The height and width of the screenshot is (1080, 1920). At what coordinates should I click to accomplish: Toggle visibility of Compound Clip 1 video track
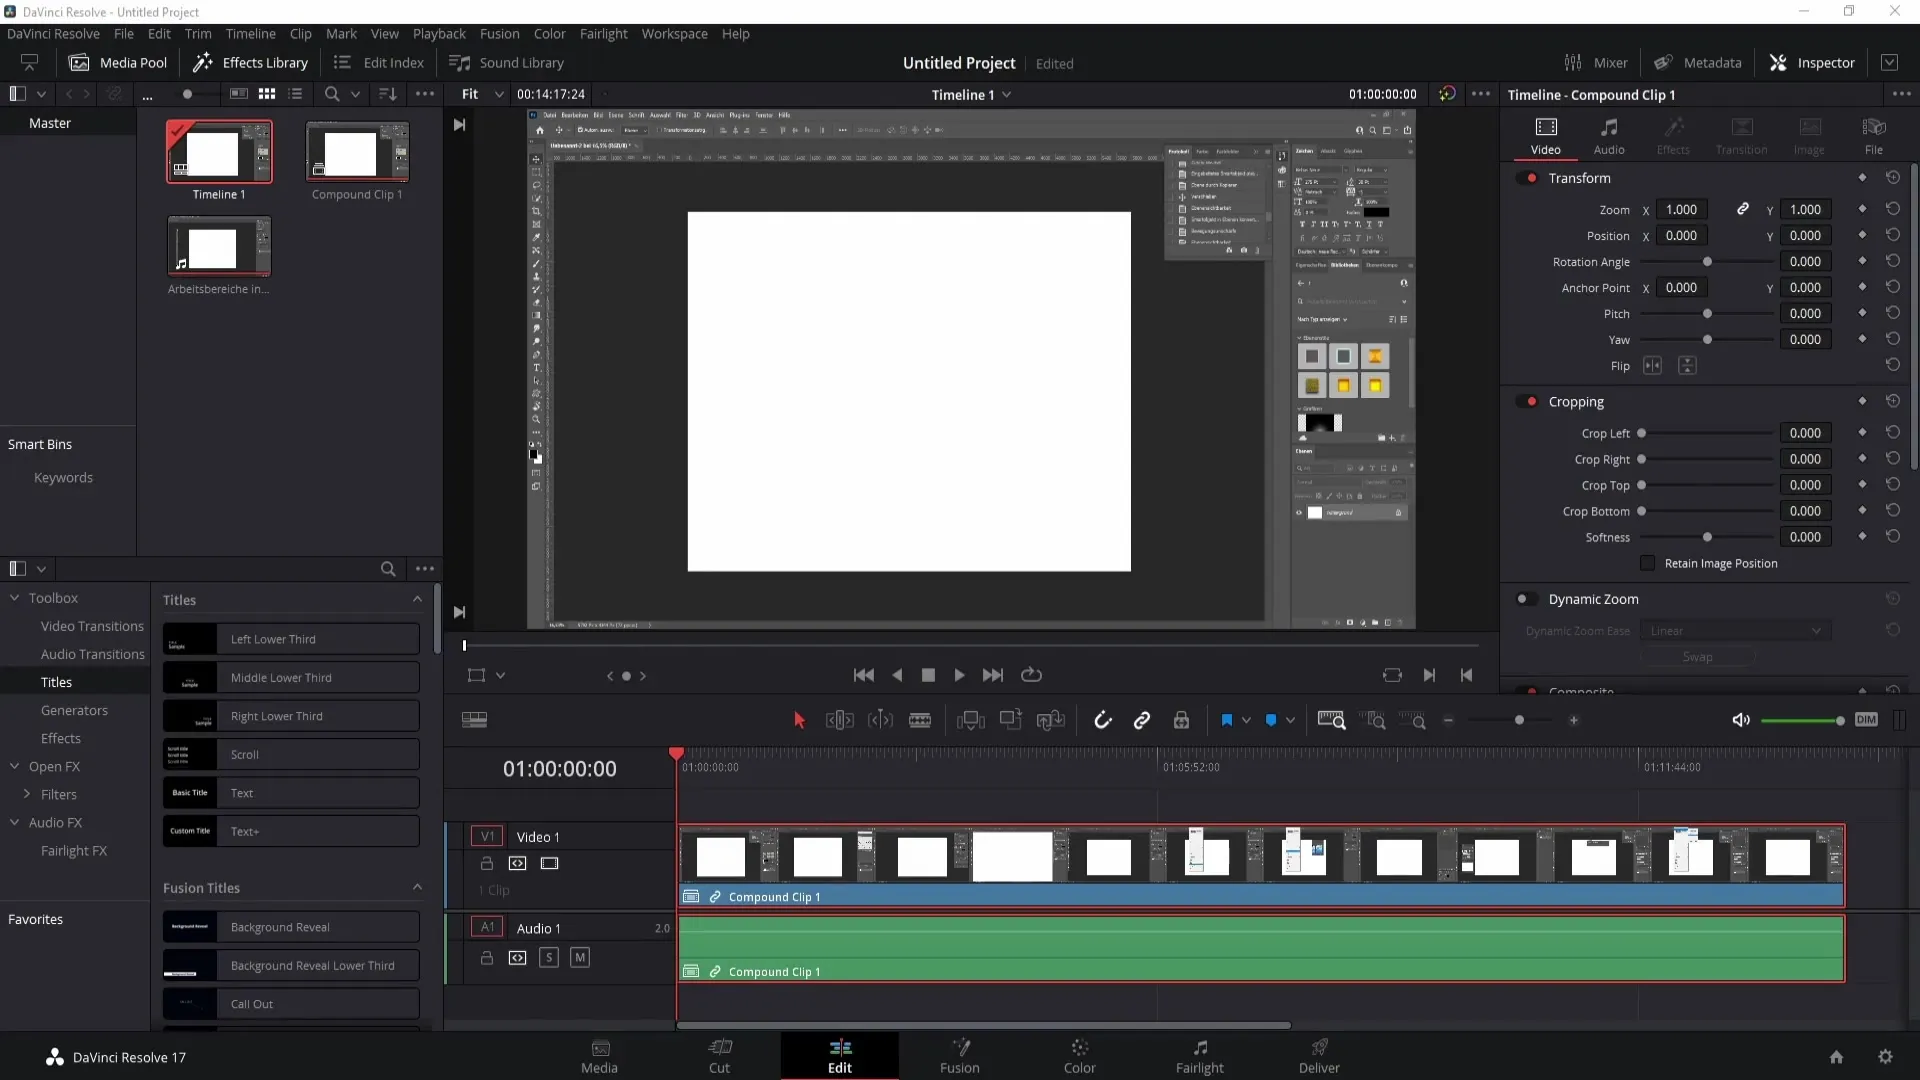click(x=549, y=862)
